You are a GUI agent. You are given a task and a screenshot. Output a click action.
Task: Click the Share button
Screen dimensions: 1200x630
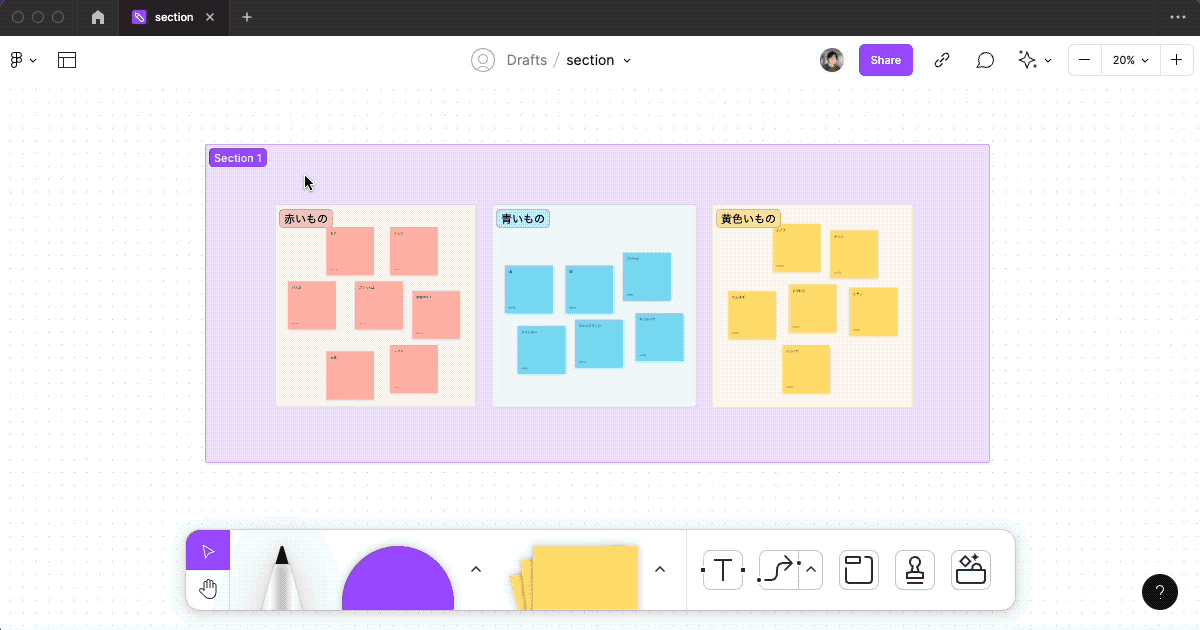click(x=885, y=60)
